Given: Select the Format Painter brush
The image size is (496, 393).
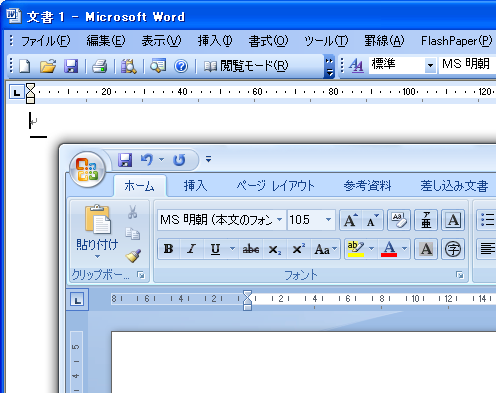Looking at the screenshot, I should pyautogui.click(x=133, y=256).
